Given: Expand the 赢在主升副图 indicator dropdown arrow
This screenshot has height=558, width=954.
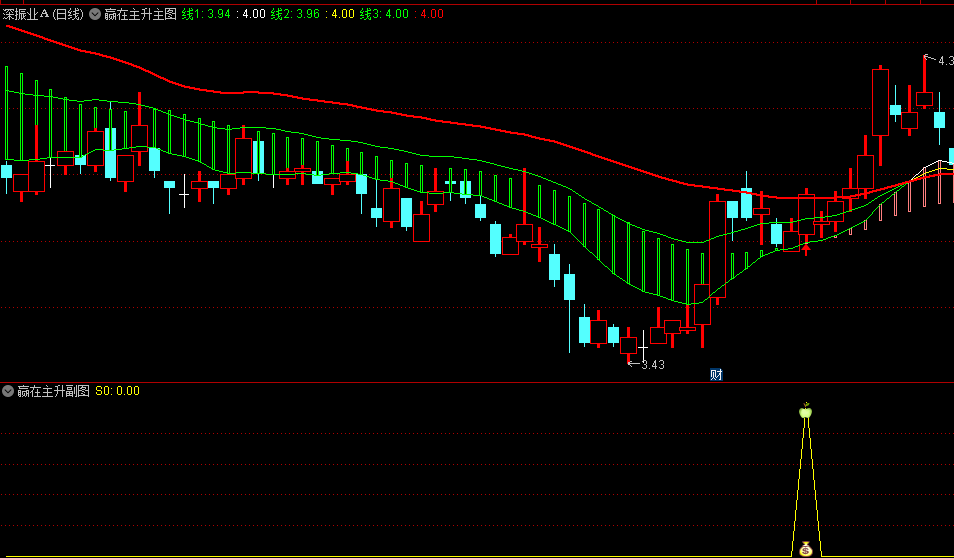Looking at the screenshot, I should click(8, 391).
